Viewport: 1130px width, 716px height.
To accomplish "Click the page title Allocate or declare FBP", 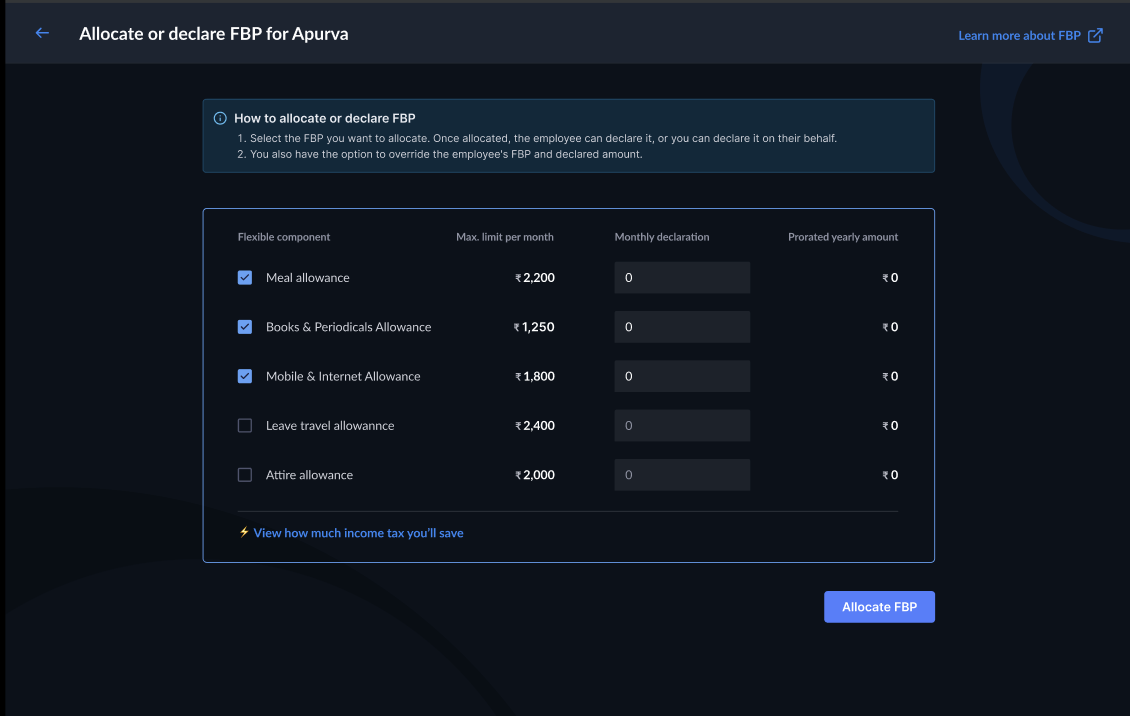I will tap(213, 34).
